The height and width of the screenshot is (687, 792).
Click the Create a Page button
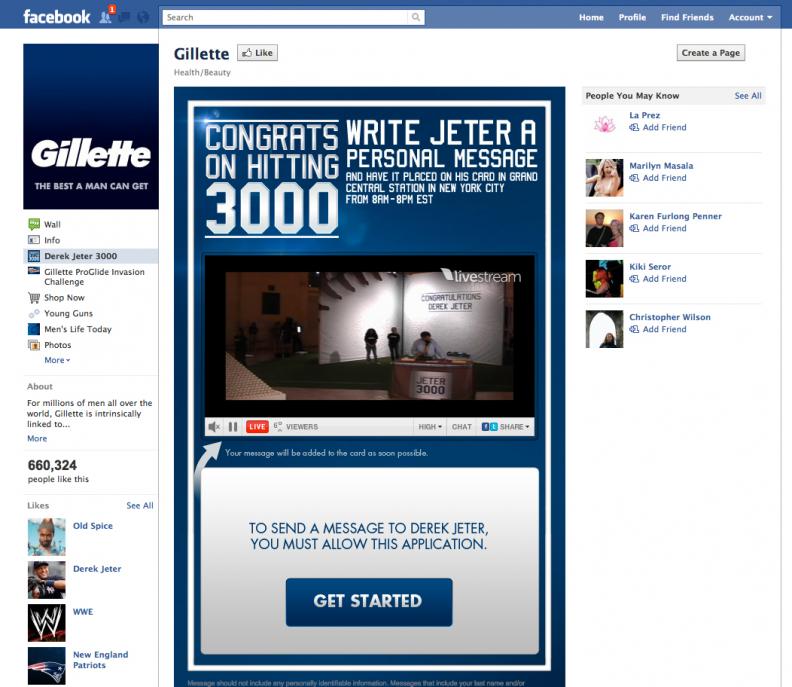[711, 53]
